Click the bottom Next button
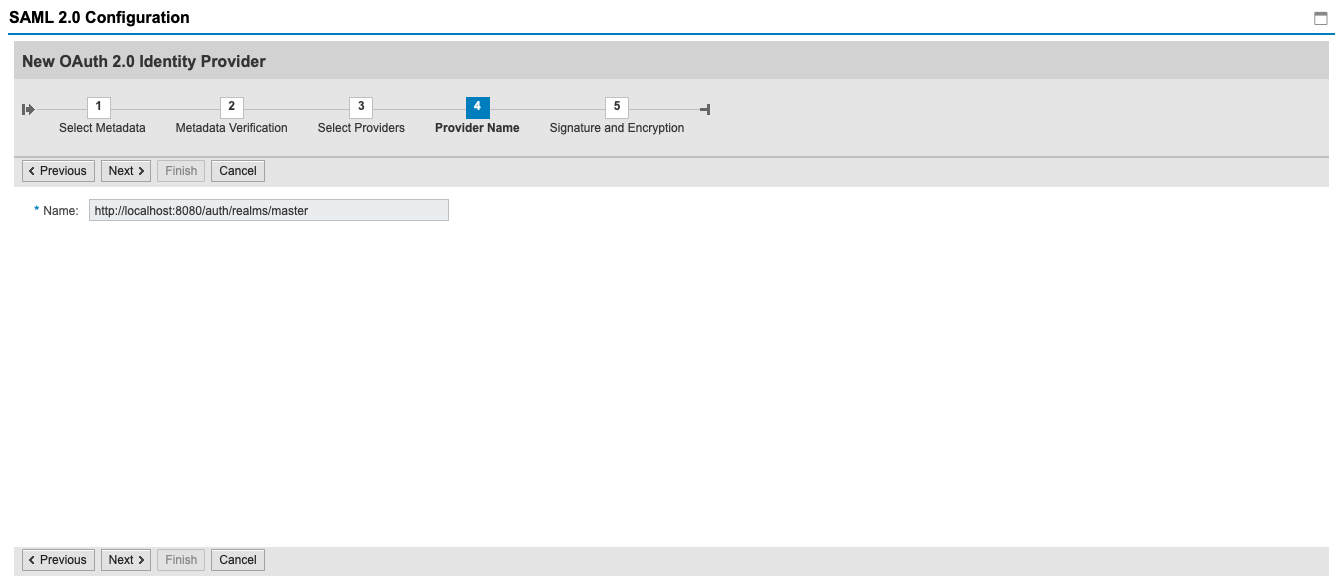The image size is (1338, 579). (126, 560)
